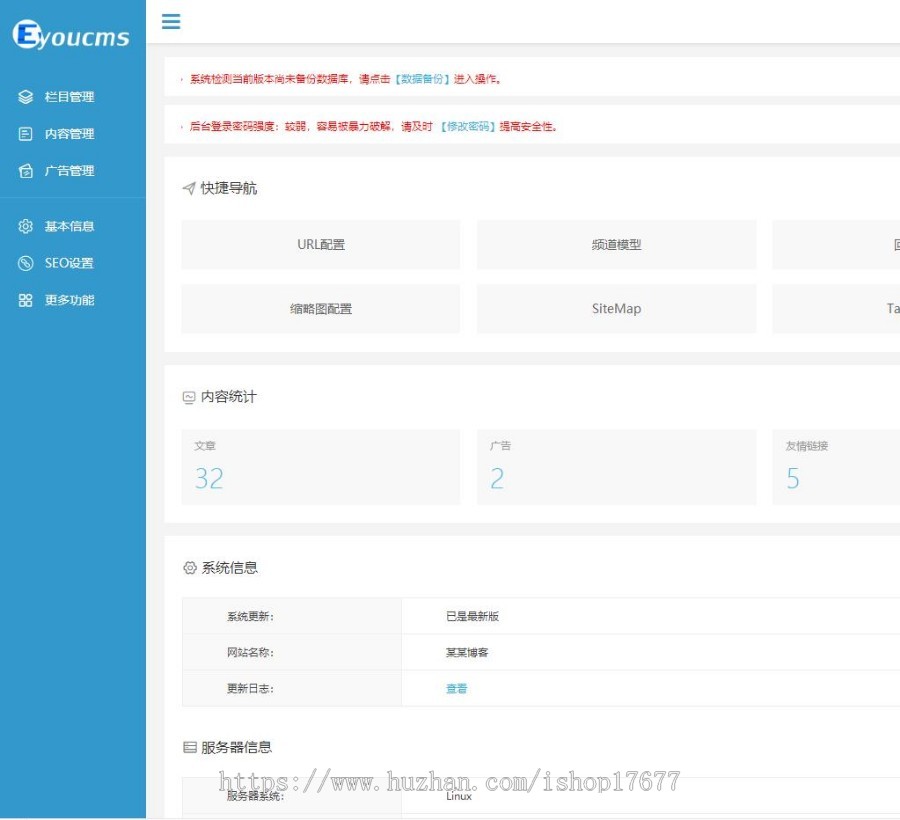The width and height of the screenshot is (900, 820).
Task: Click the 【修改密码】 link
Action: point(468,126)
